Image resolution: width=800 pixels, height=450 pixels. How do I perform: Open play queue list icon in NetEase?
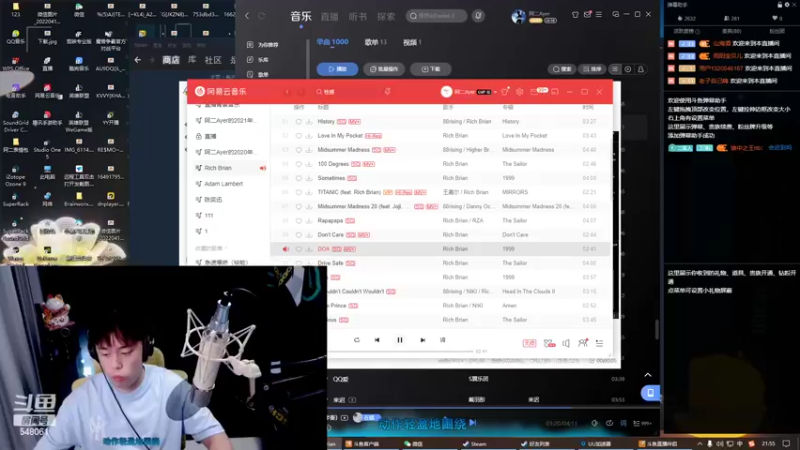coord(599,343)
